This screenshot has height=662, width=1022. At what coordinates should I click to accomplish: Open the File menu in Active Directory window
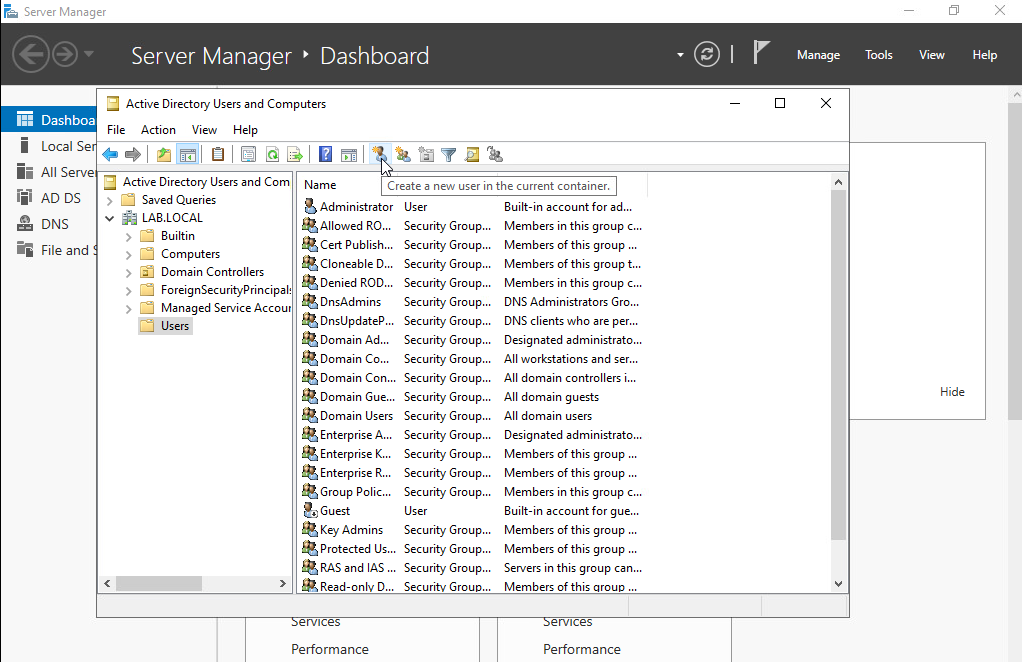[x=116, y=130]
